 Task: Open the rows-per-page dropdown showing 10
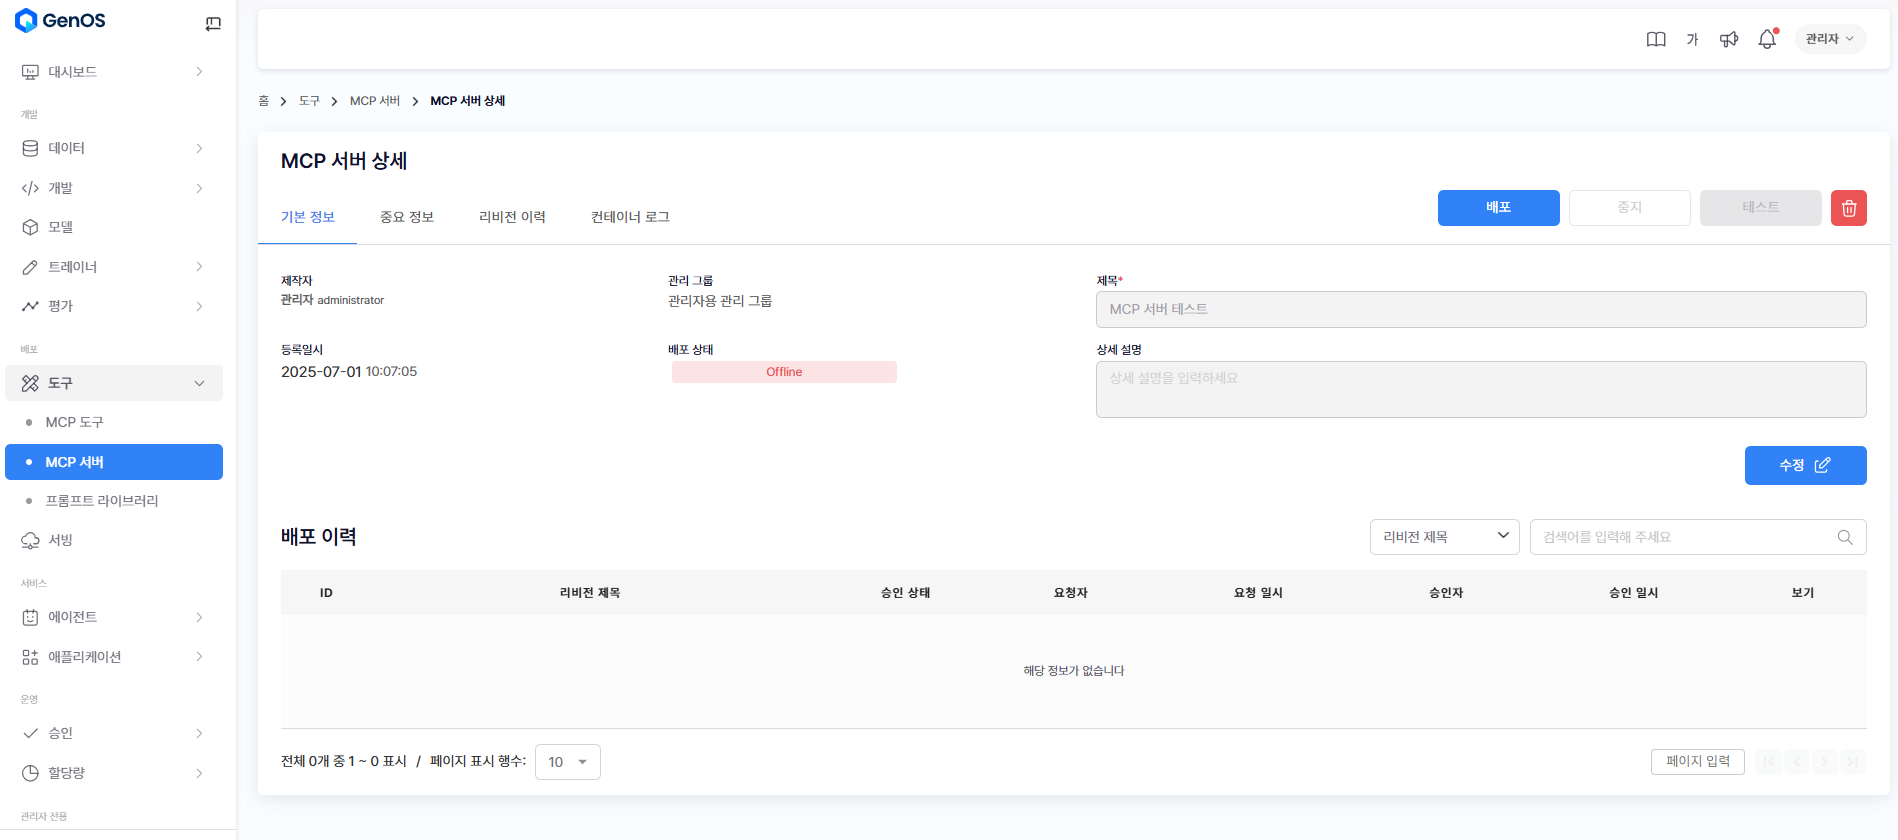tap(567, 762)
